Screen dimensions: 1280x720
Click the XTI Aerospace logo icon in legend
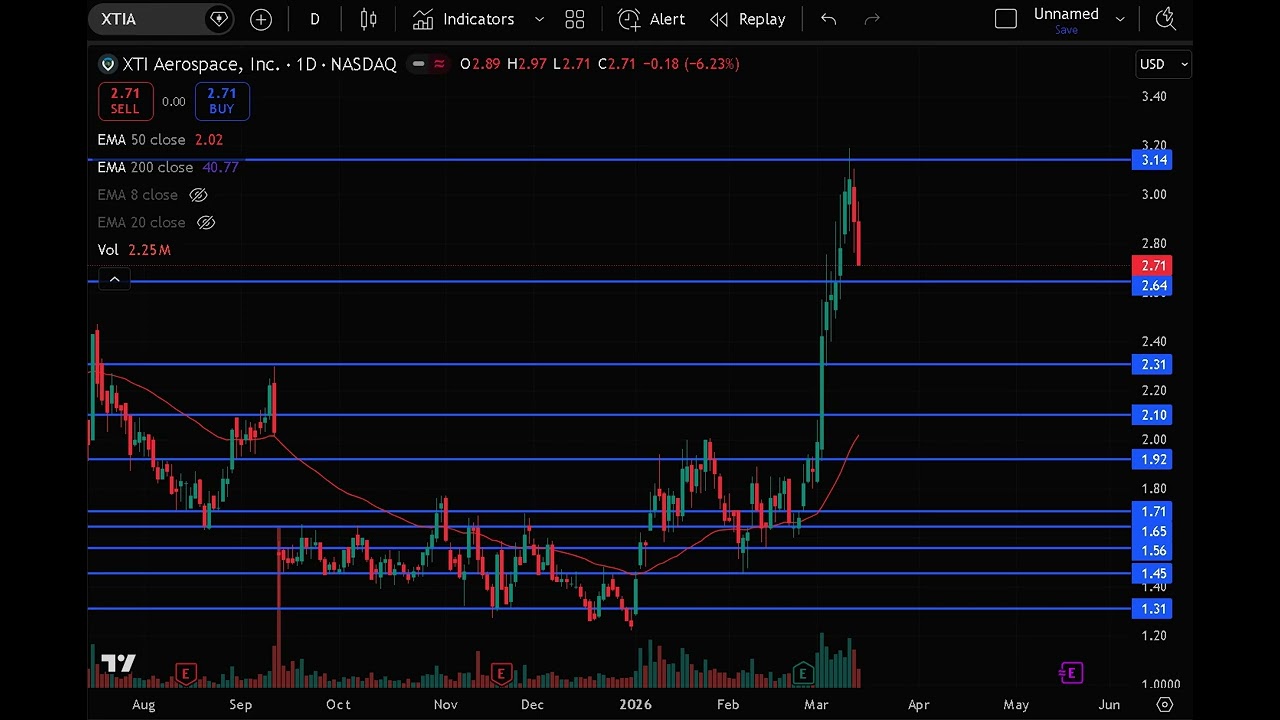pos(108,64)
